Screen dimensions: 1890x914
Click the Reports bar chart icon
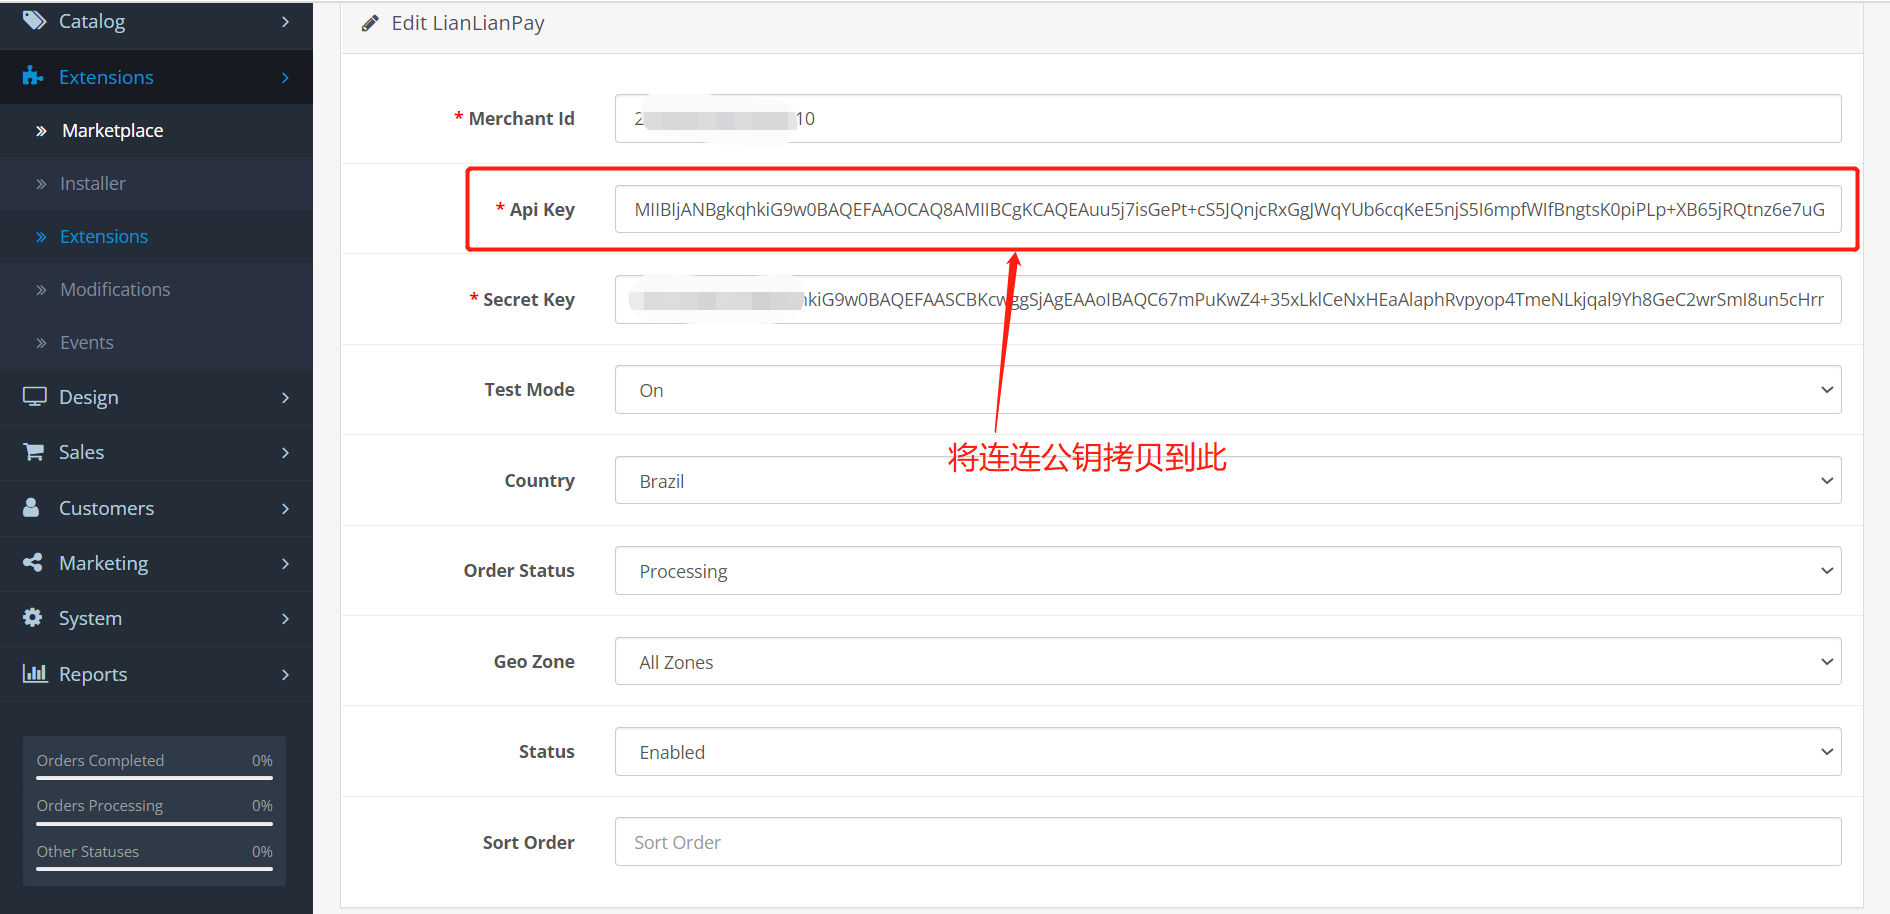click(x=35, y=673)
